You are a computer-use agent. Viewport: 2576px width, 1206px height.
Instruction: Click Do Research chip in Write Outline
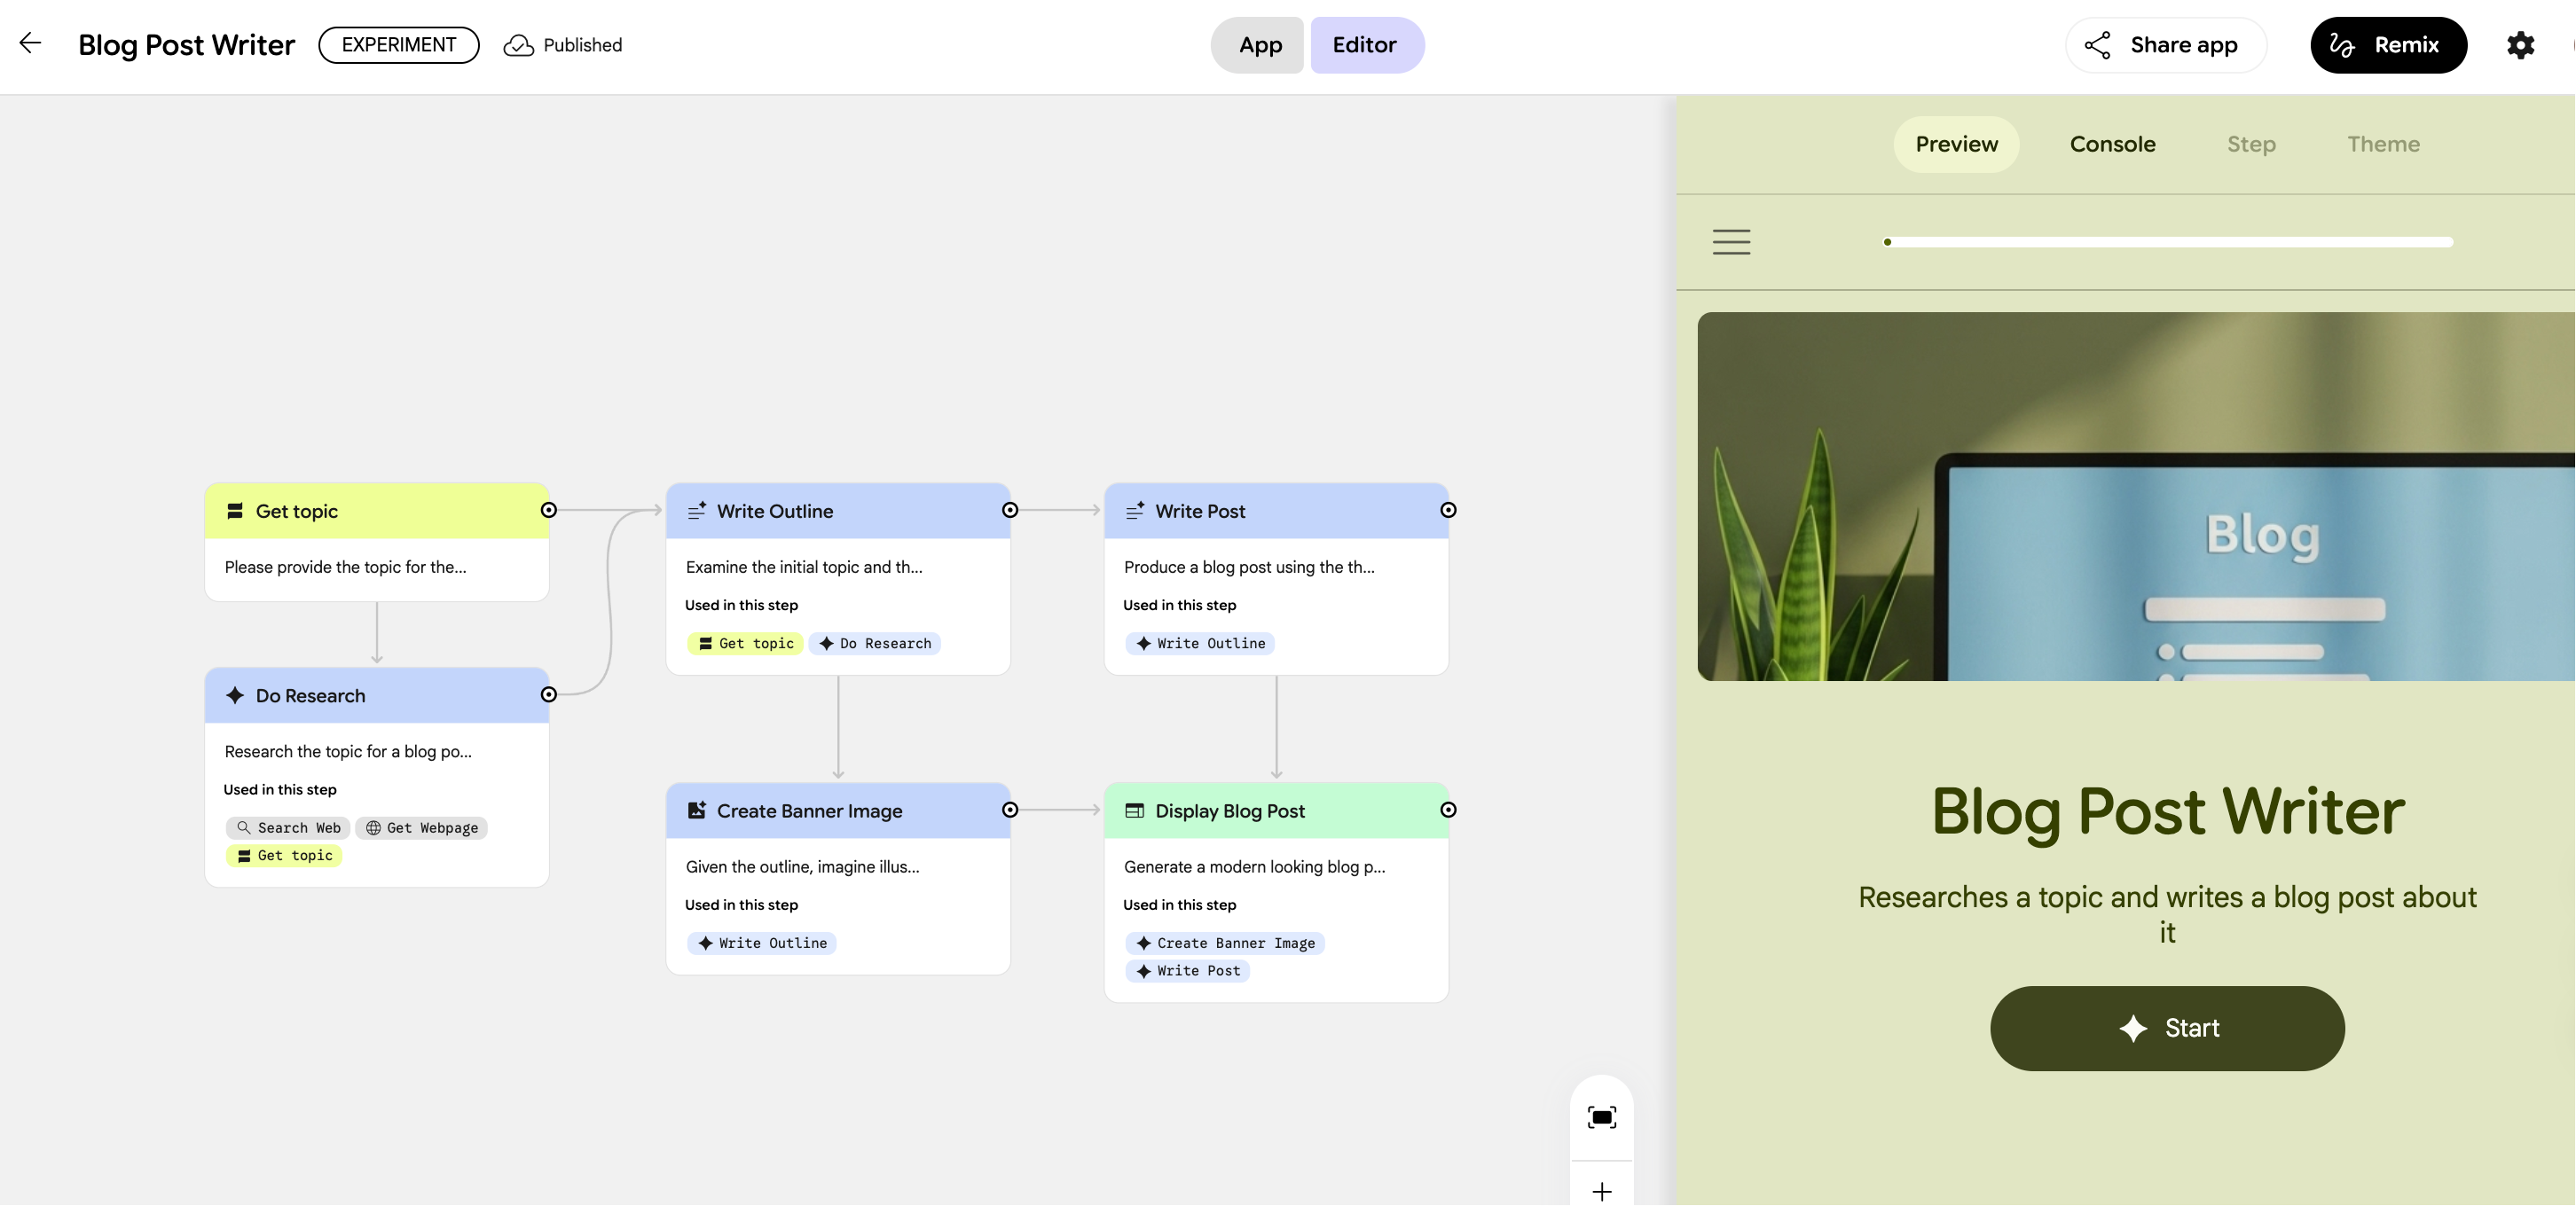point(874,643)
